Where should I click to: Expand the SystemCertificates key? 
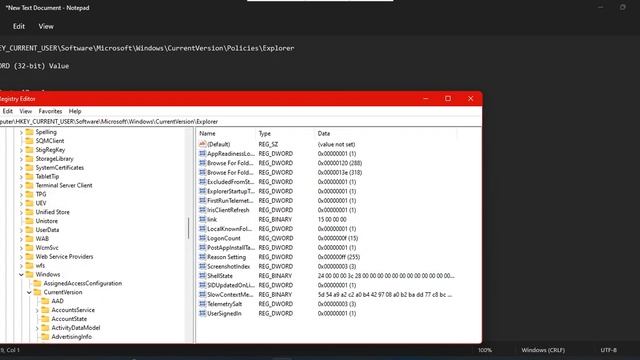click(x=21, y=168)
